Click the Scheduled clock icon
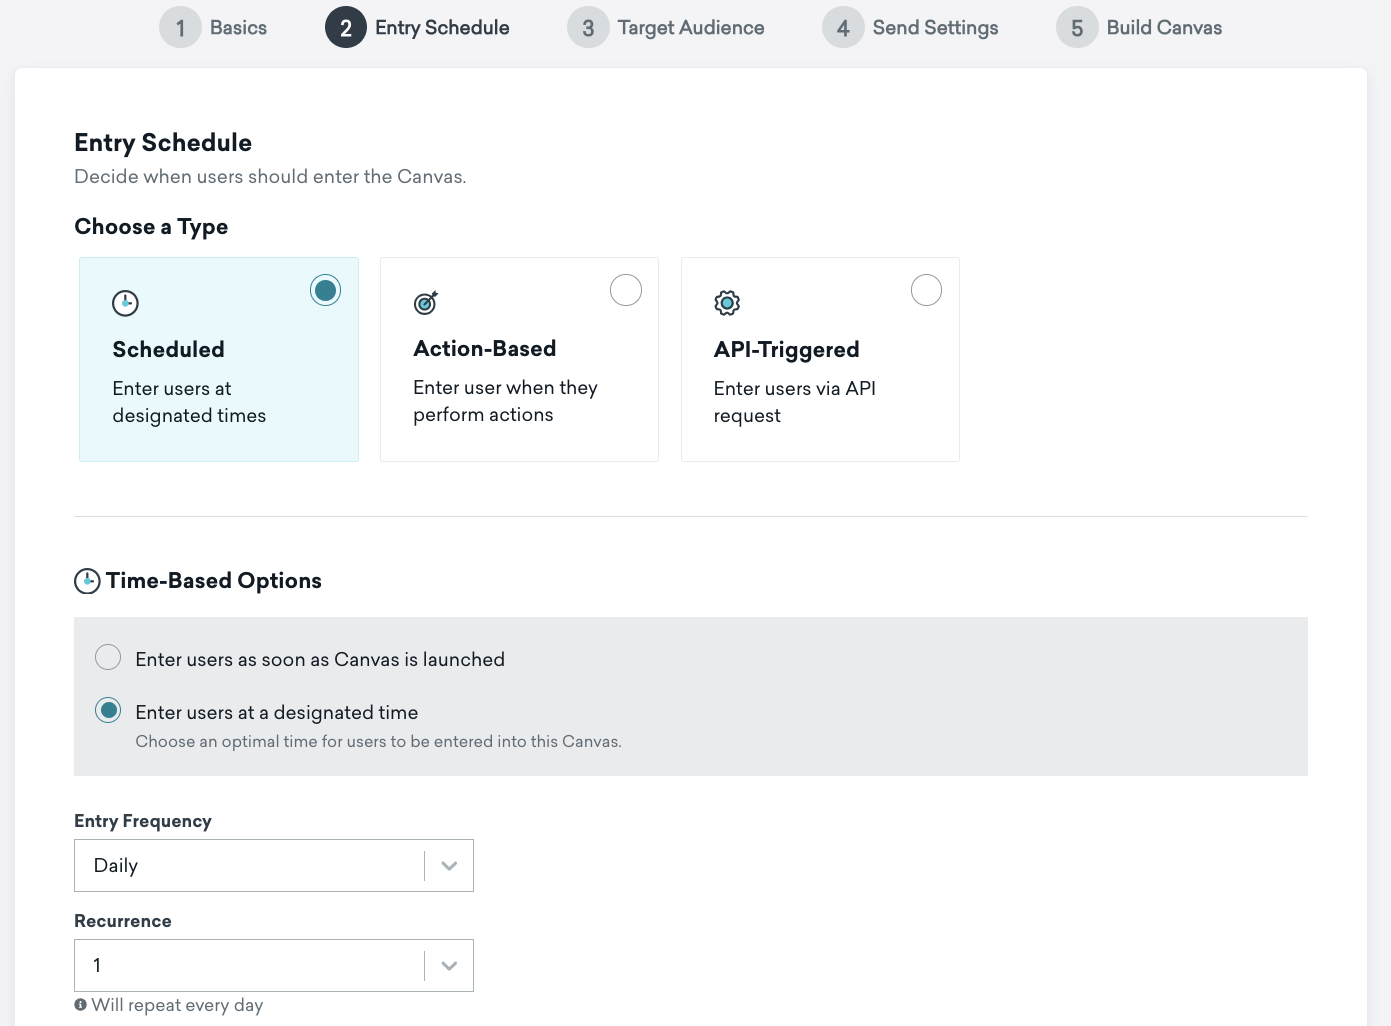 tap(125, 303)
